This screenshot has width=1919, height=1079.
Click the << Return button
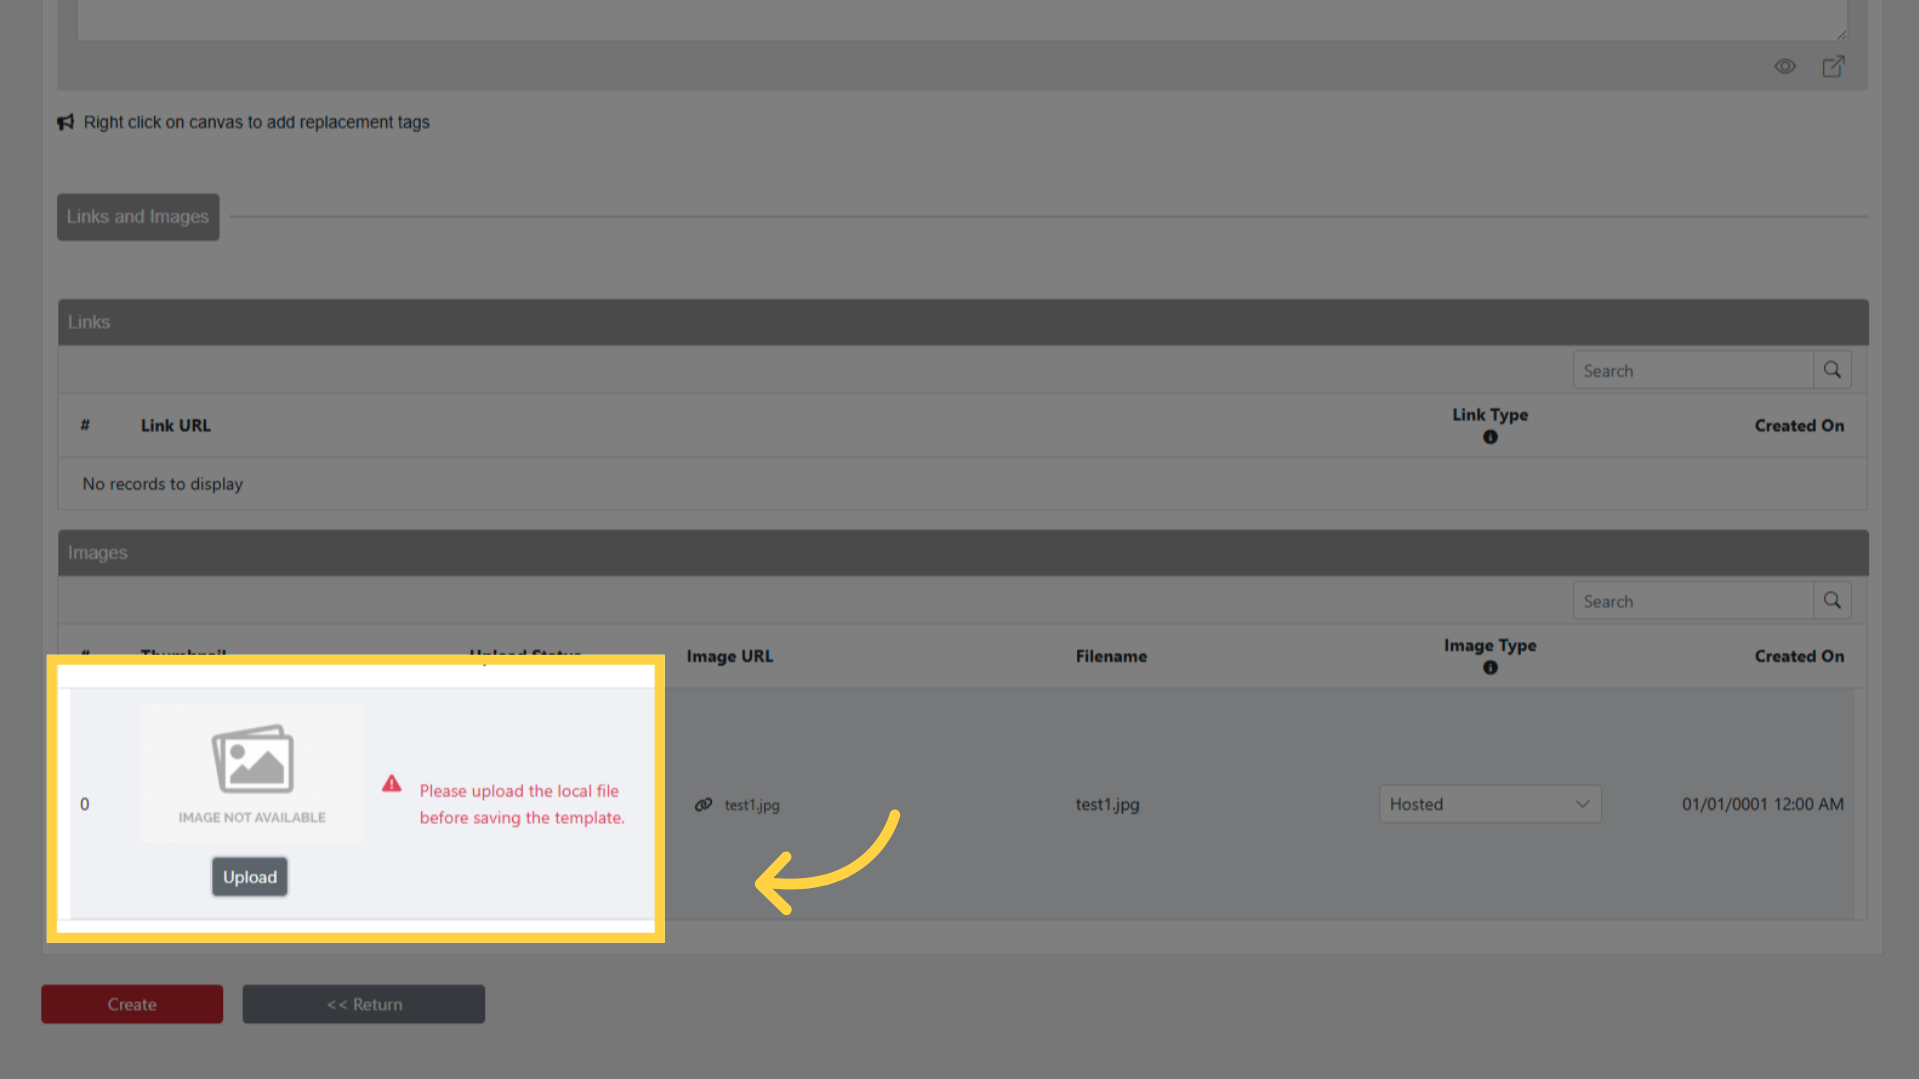364,1004
